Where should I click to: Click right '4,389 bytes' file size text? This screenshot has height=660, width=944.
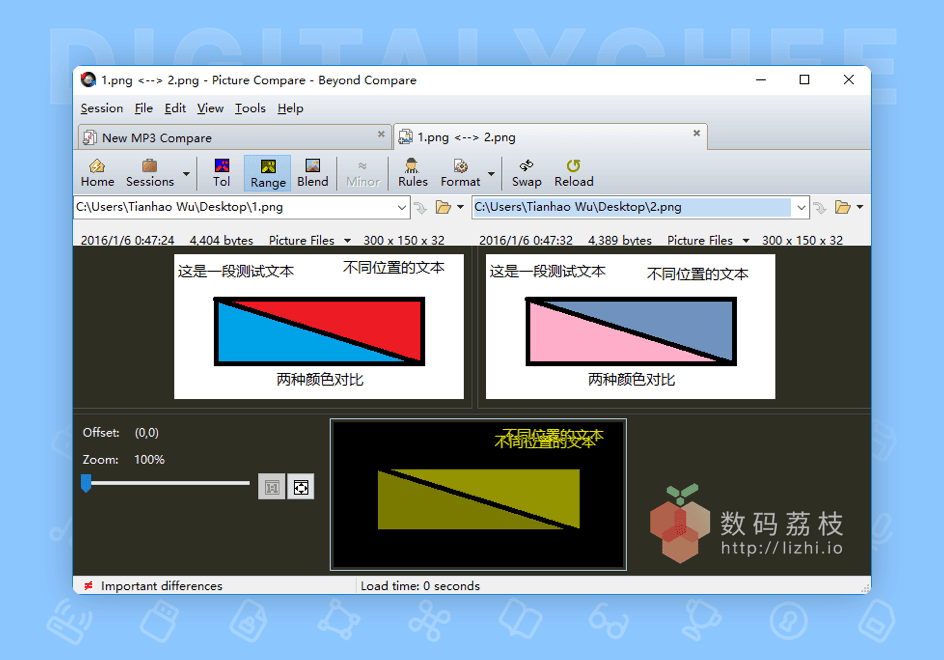coord(620,240)
